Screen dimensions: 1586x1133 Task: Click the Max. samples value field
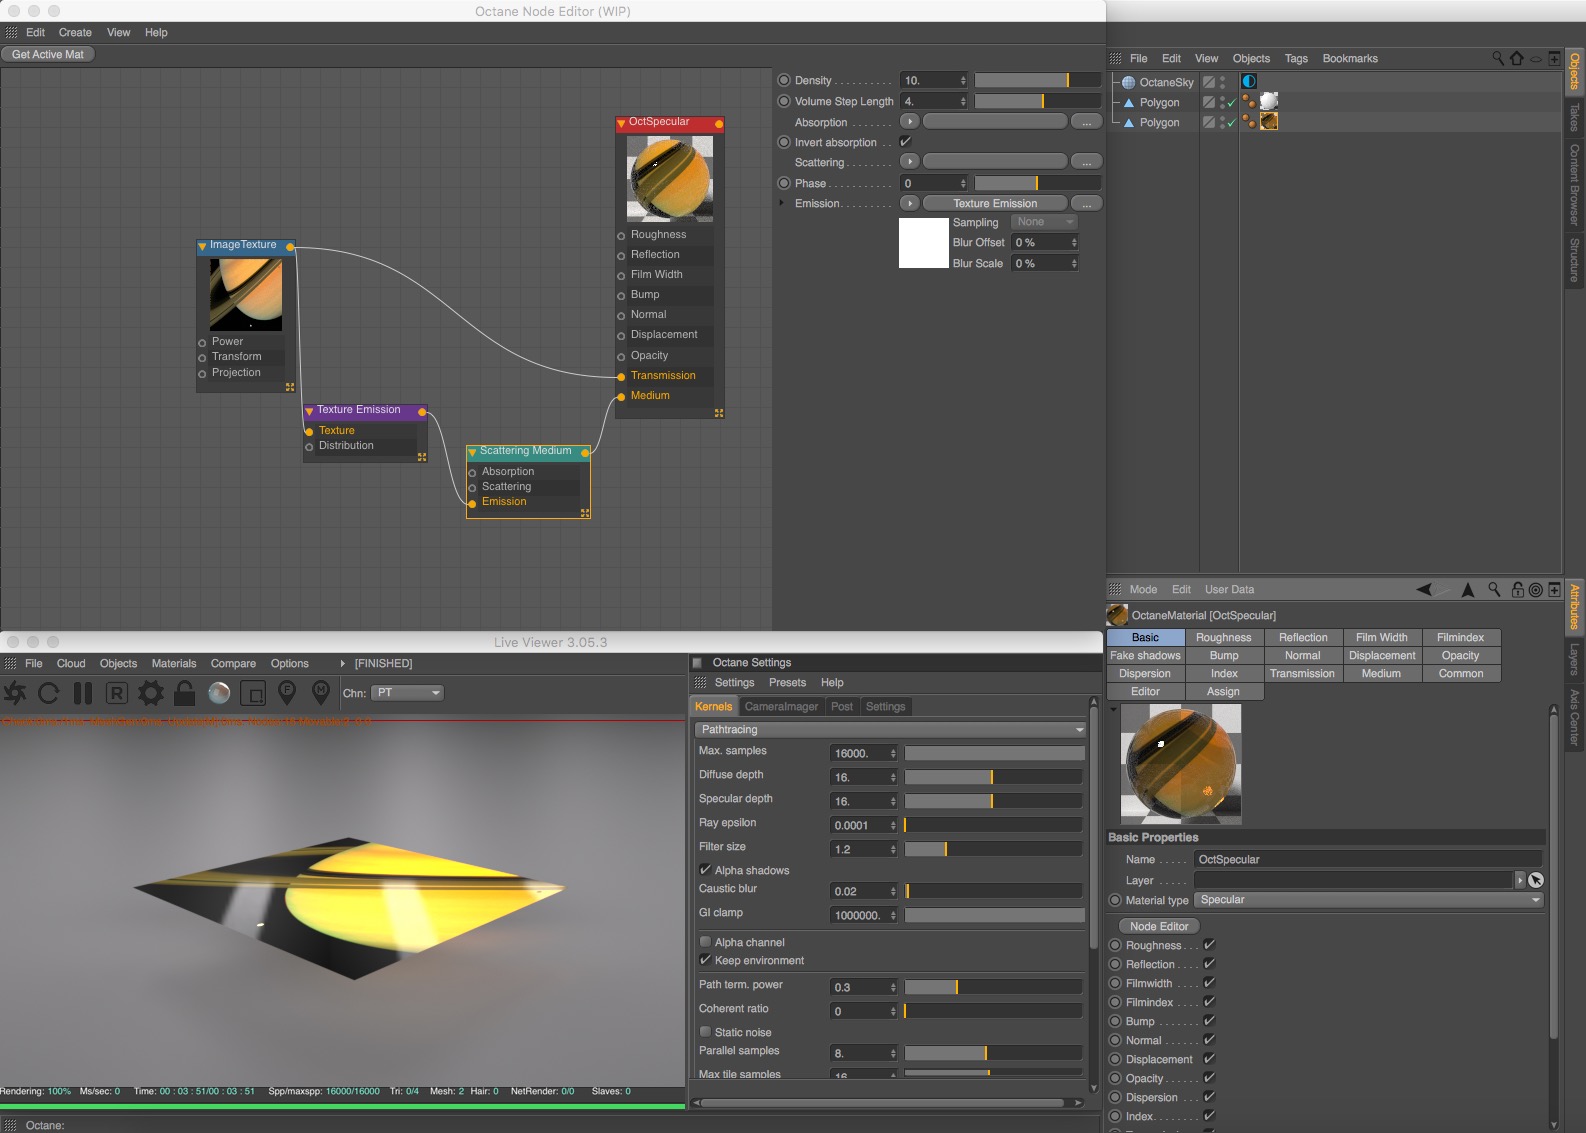point(864,753)
